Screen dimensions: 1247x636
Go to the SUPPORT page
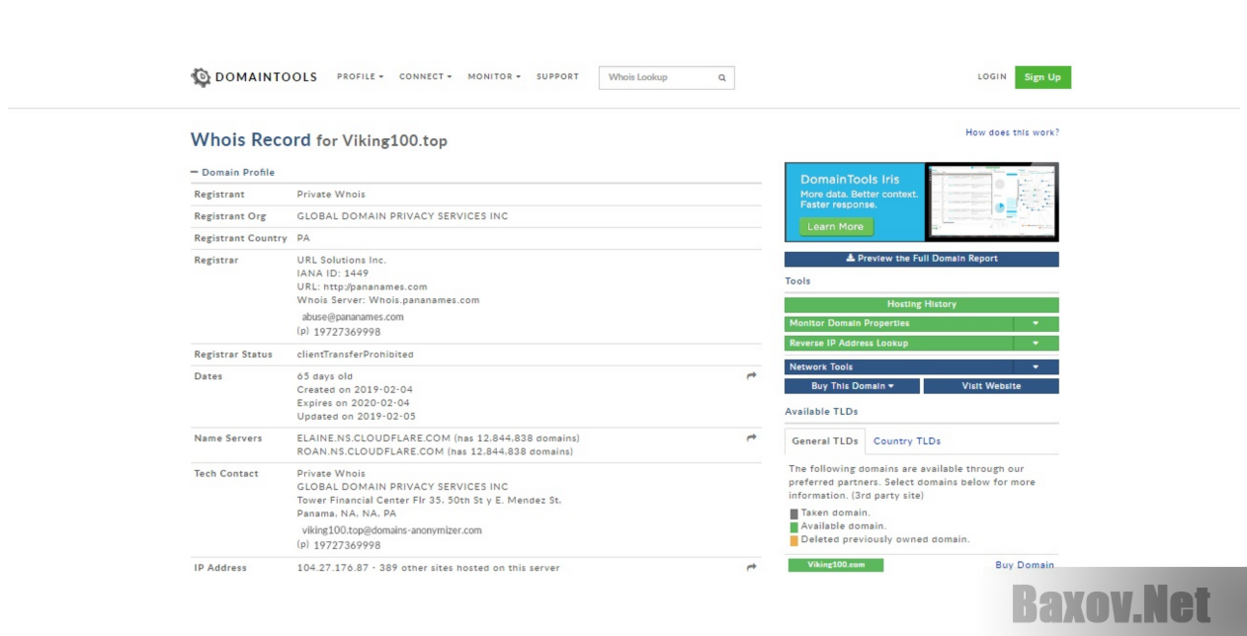pyautogui.click(x=557, y=77)
